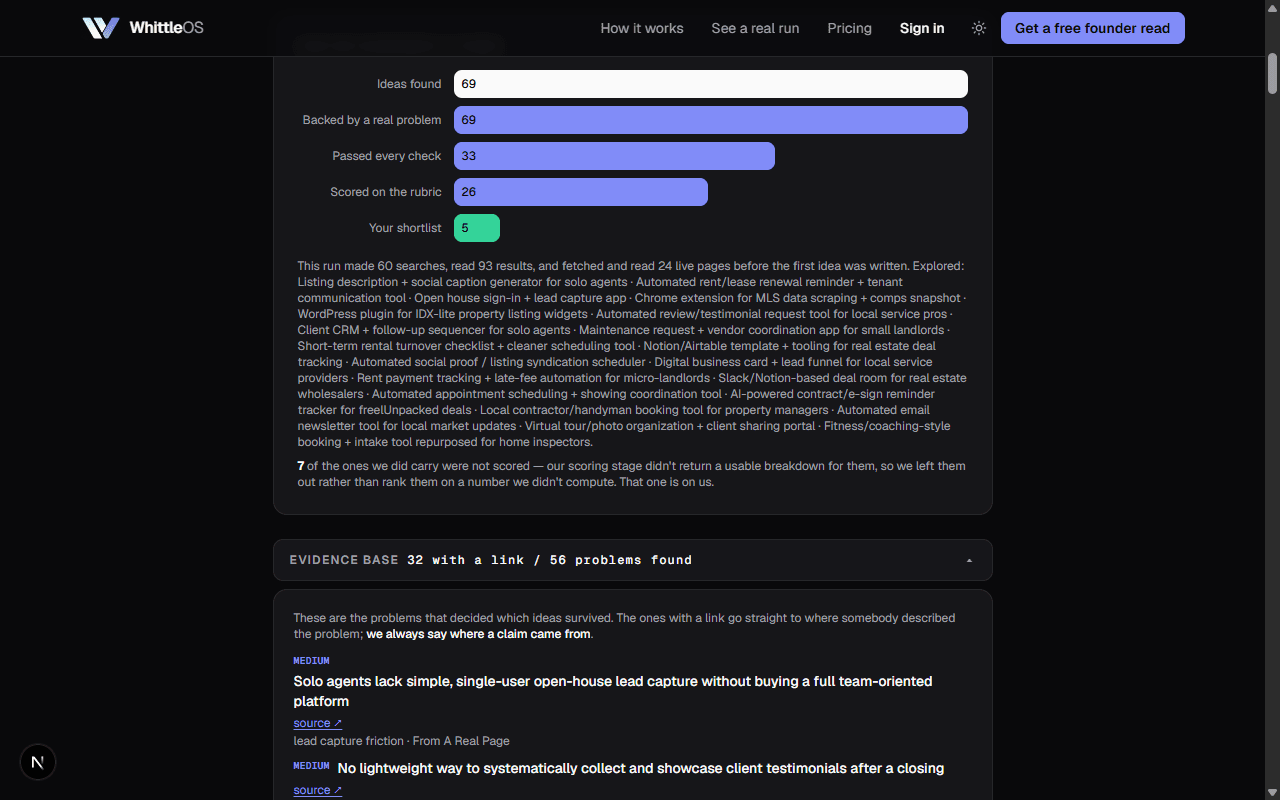Click the MEDIUM tag beside testimonials heading
The height and width of the screenshot is (800, 1280).
click(311, 766)
